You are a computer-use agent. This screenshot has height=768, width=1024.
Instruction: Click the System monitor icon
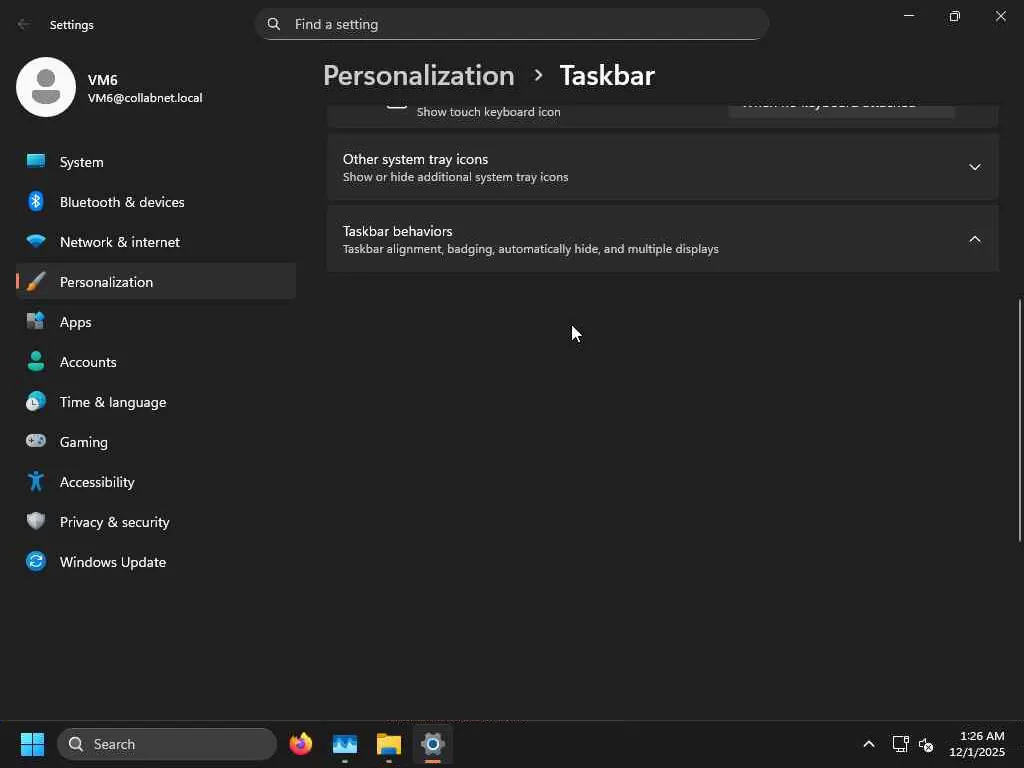(x=36, y=161)
